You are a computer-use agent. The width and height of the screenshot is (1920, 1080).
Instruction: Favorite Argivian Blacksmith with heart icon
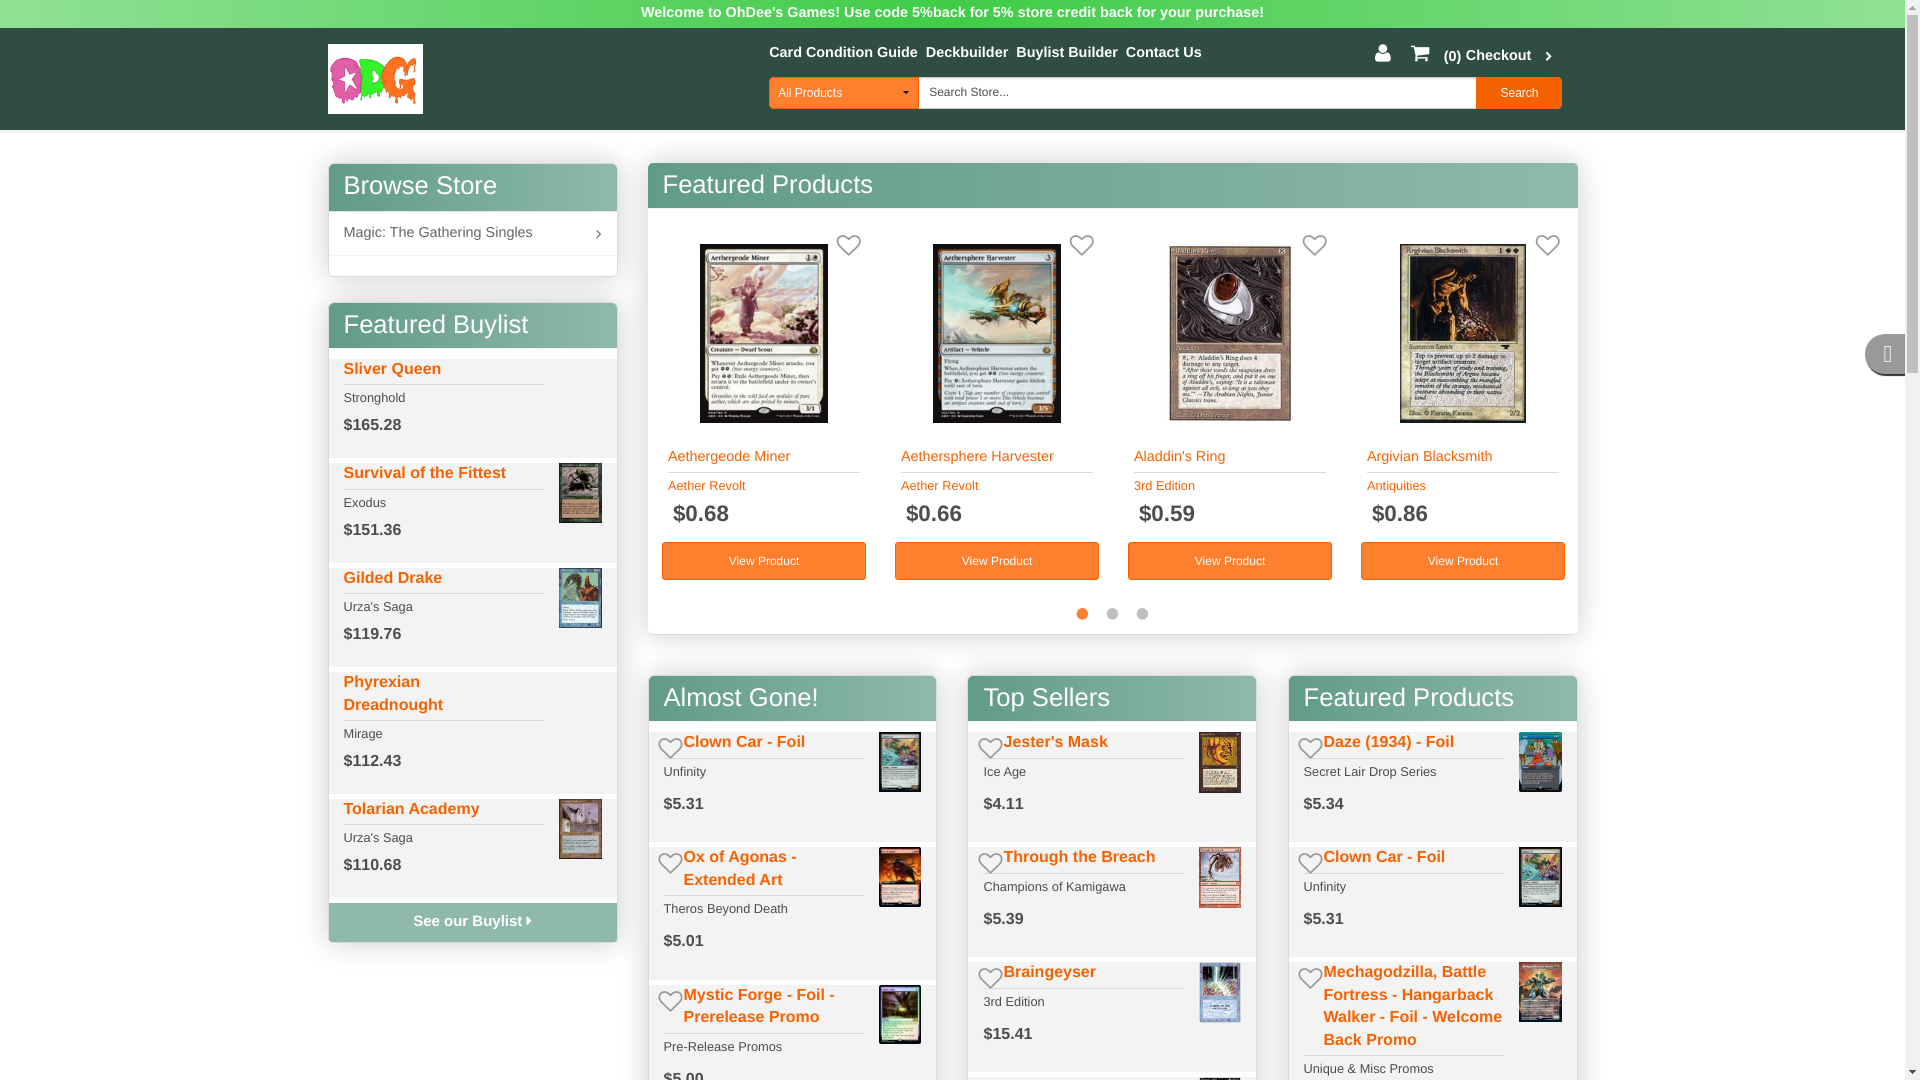[x=1547, y=245]
